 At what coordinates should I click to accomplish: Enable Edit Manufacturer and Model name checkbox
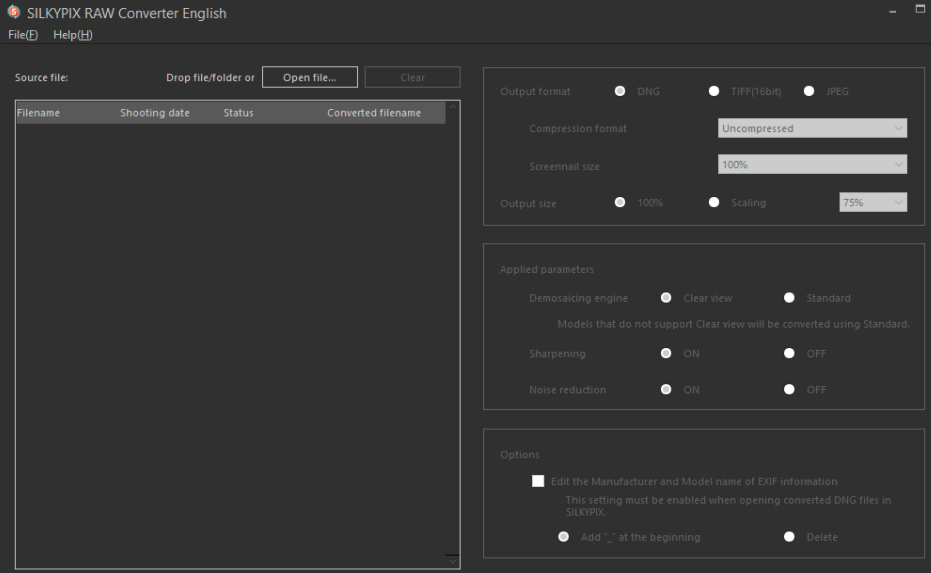click(538, 481)
